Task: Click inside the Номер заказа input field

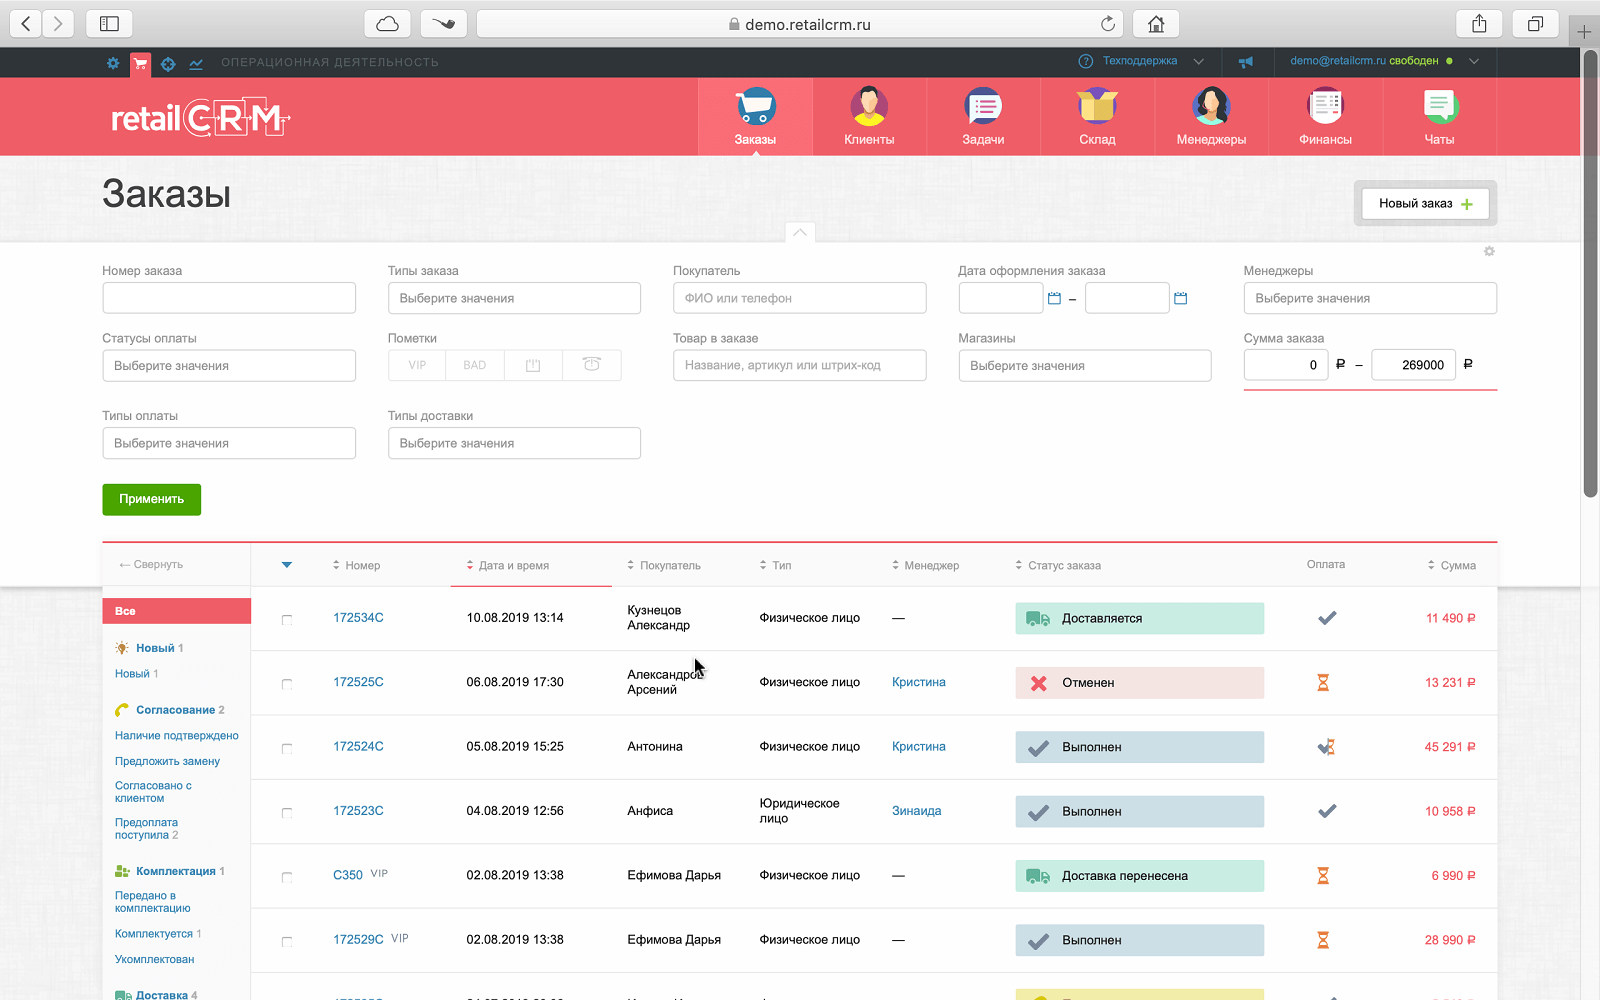Action: [229, 297]
